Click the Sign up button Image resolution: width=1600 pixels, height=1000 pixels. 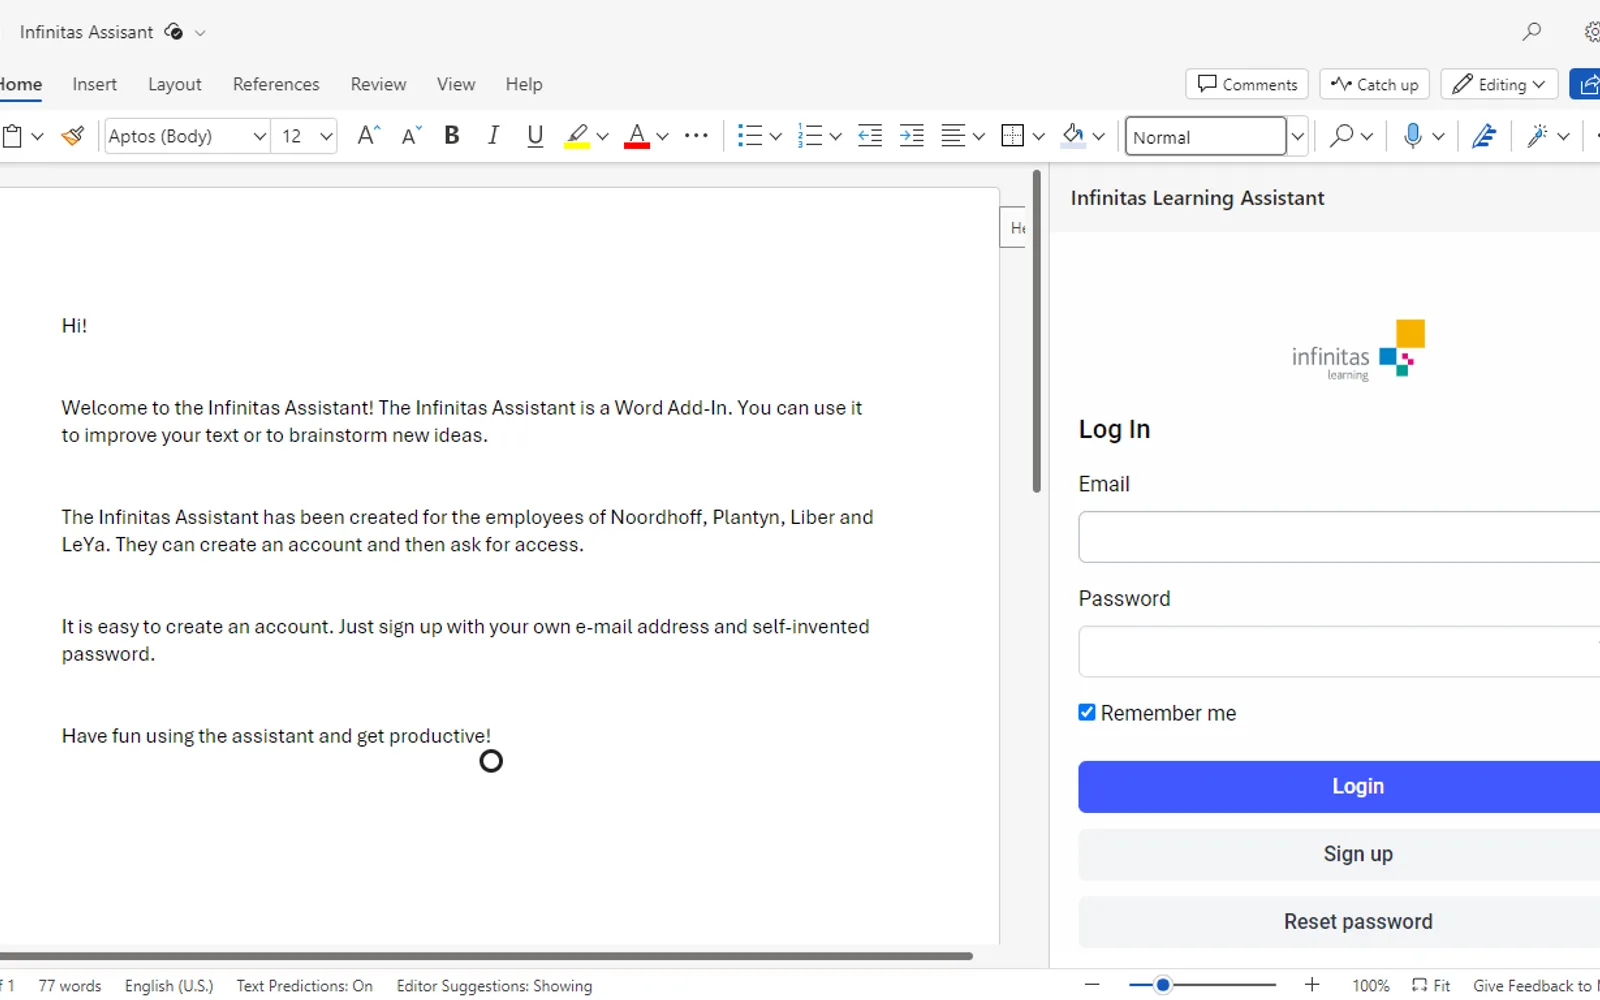[1339, 854]
